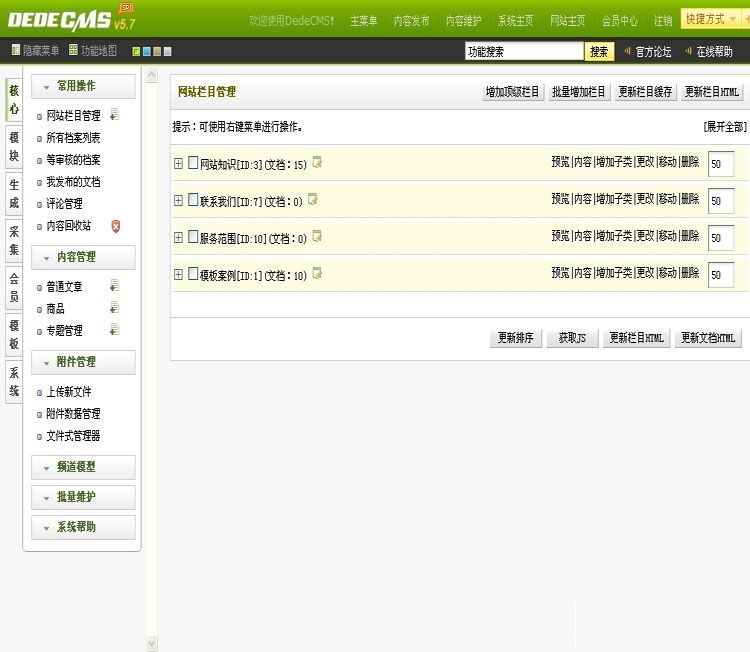
Task: Click 注销 to log out
Action: (663, 21)
